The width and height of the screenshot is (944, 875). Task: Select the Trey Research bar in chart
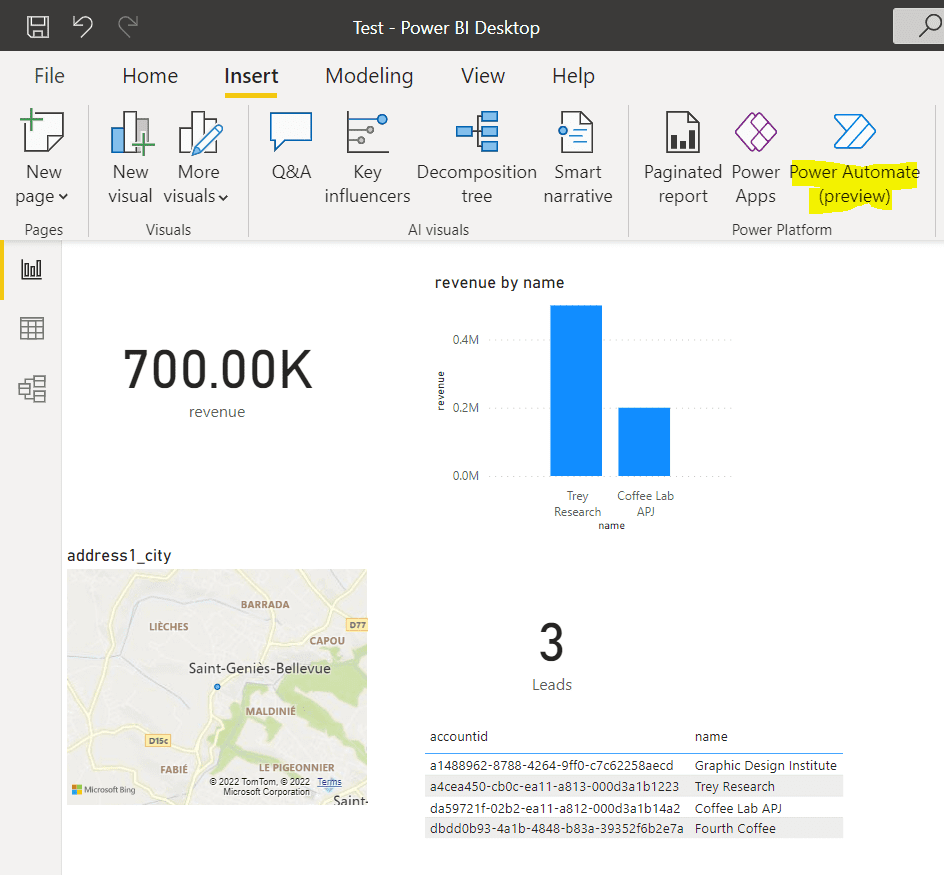[576, 390]
